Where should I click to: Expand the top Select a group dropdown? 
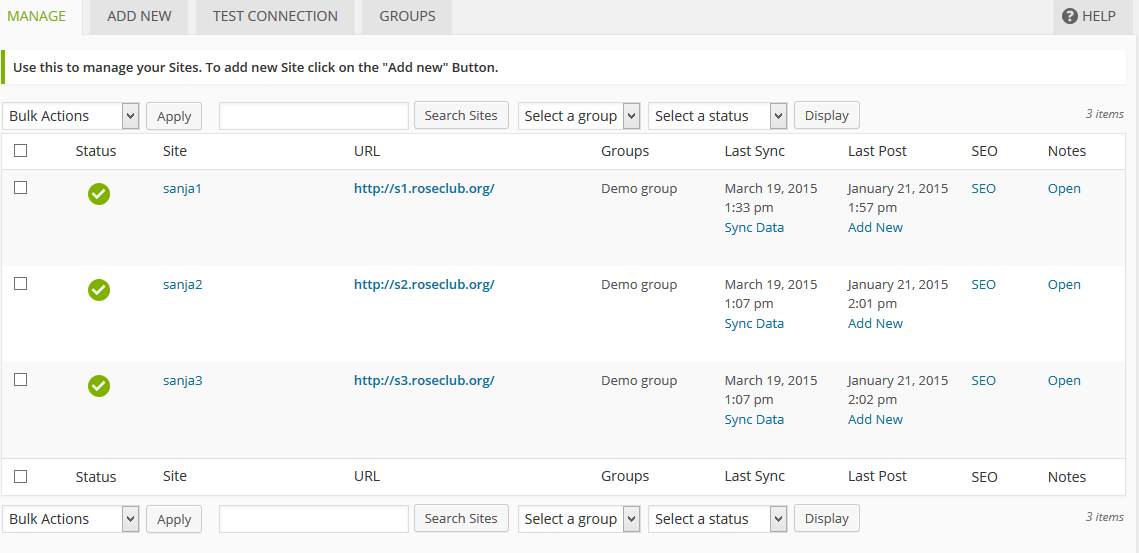[579, 116]
